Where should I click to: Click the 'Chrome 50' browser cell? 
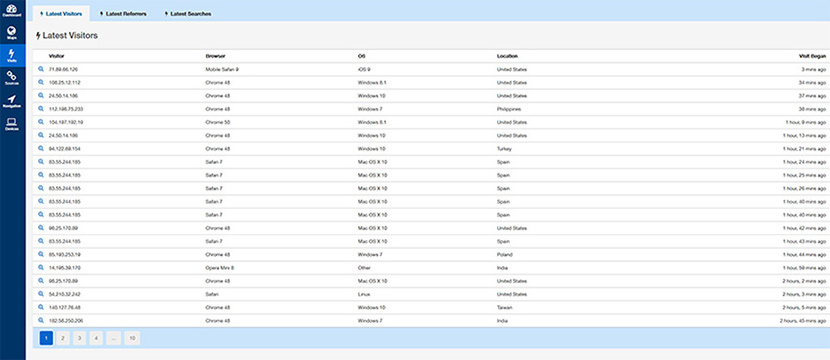pos(218,122)
